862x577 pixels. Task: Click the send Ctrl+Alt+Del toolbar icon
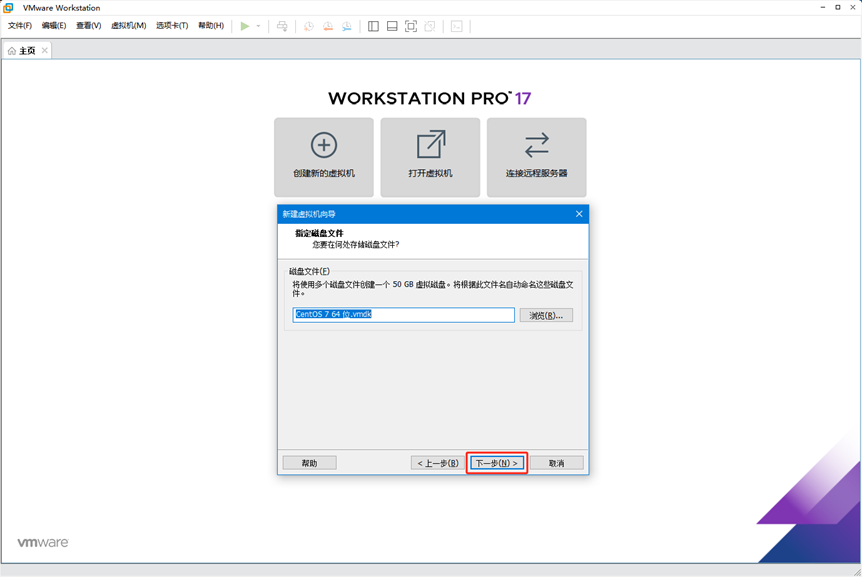pos(282,26)
